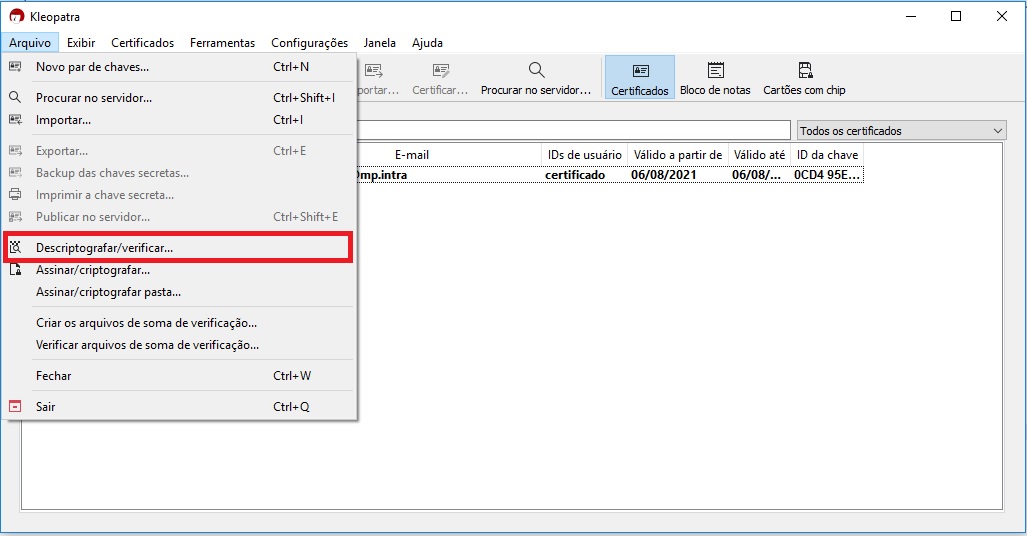This screenshot has width=1027, height=536.
Task: Select Sair to quit Kleopatra
Action: 179,407
